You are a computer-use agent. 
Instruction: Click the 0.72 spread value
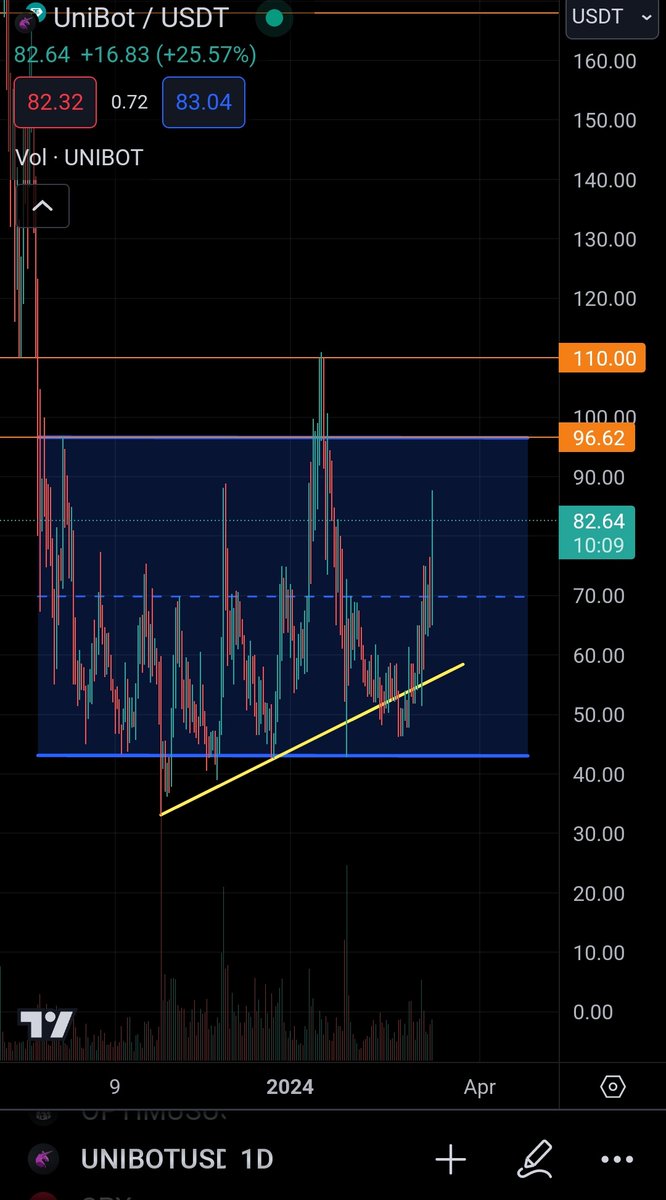(x=130, y=102)
